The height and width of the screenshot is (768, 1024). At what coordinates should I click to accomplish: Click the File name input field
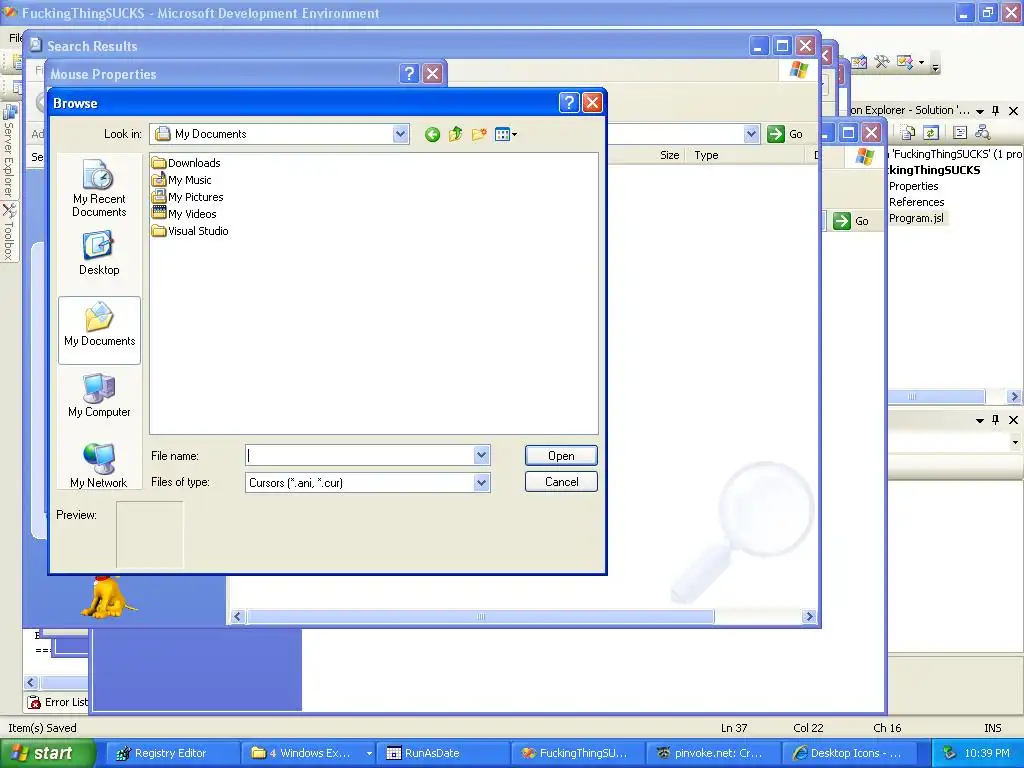pyautogui.click(x=360, y=455)
